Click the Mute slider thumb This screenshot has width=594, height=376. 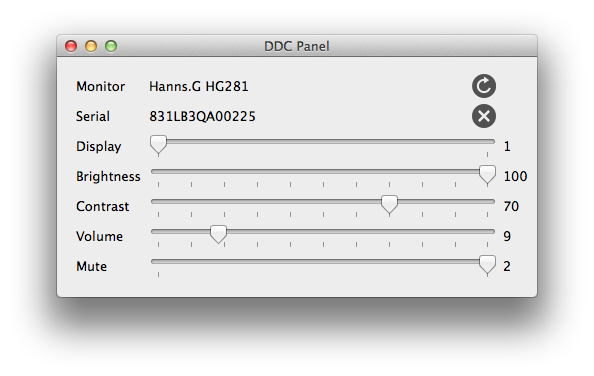487,264
